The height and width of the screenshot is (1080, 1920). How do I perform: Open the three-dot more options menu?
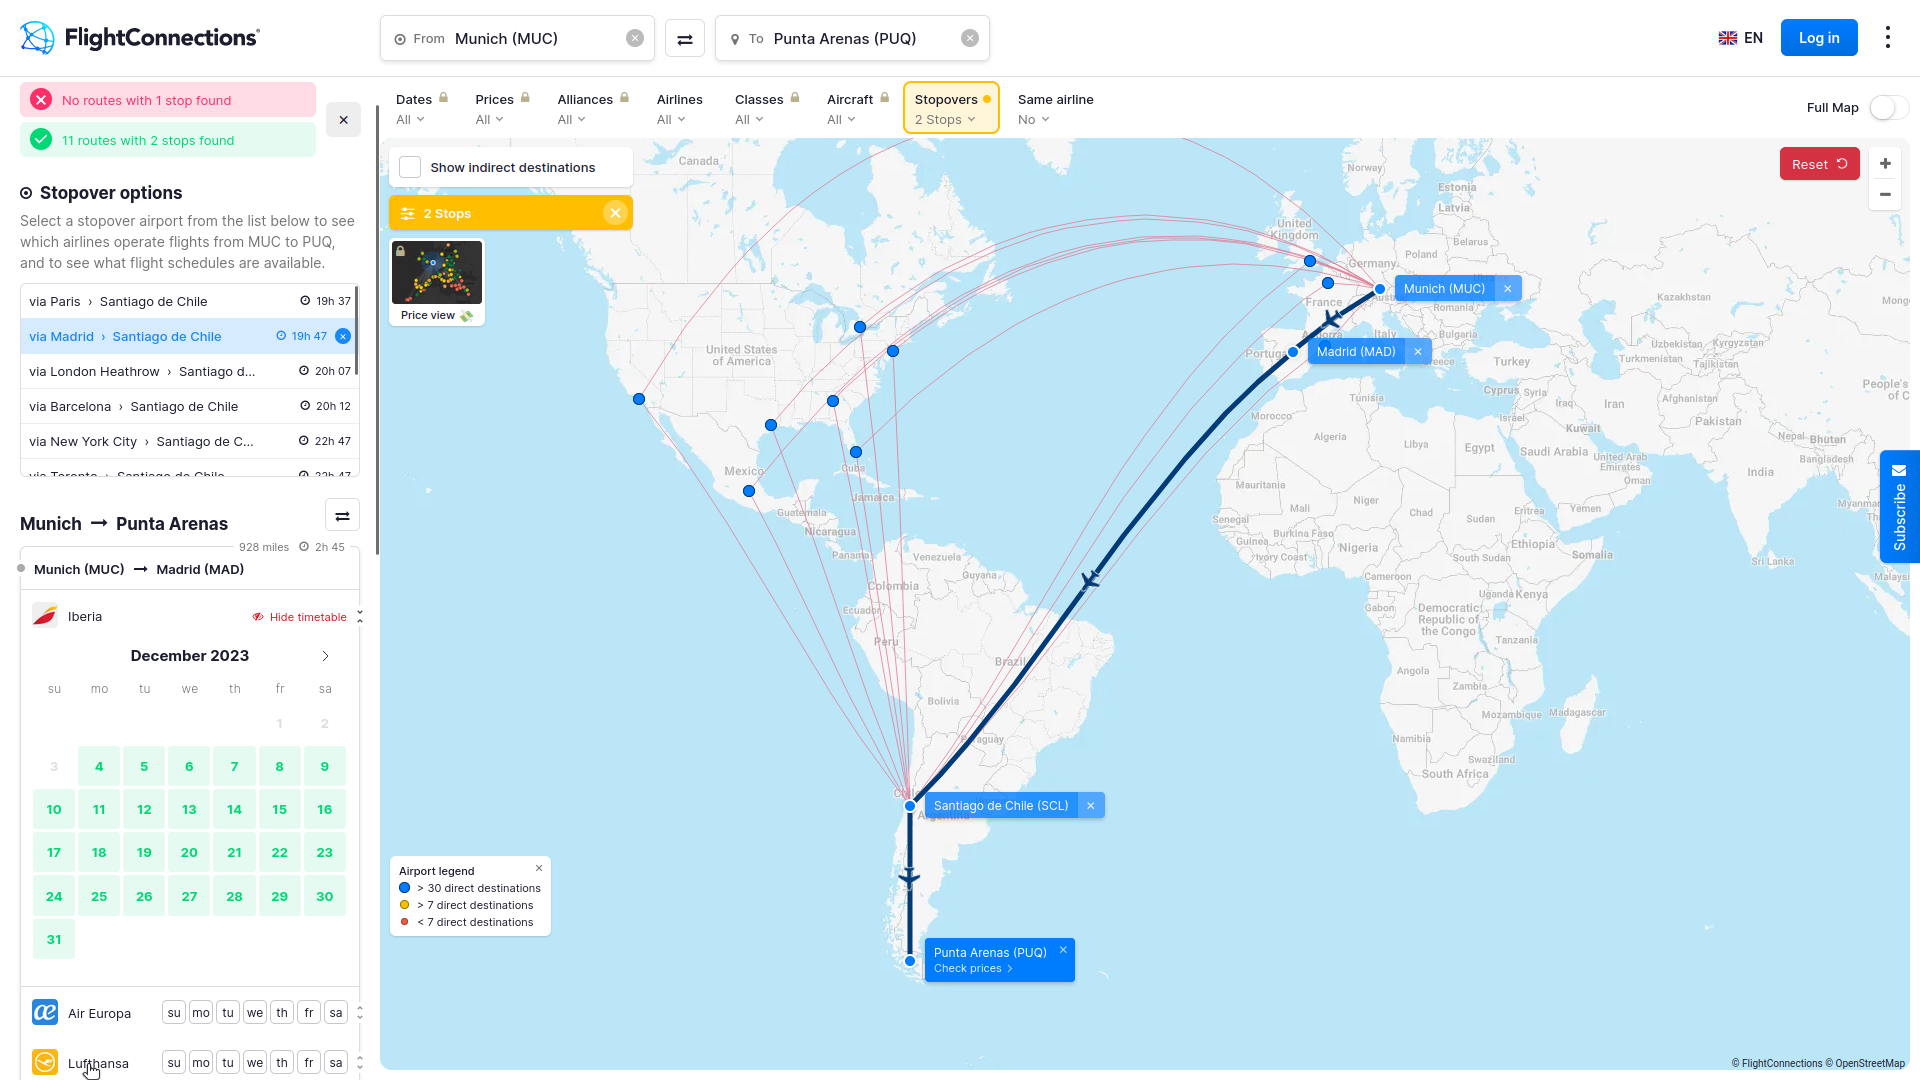[x=1888, y=38]
